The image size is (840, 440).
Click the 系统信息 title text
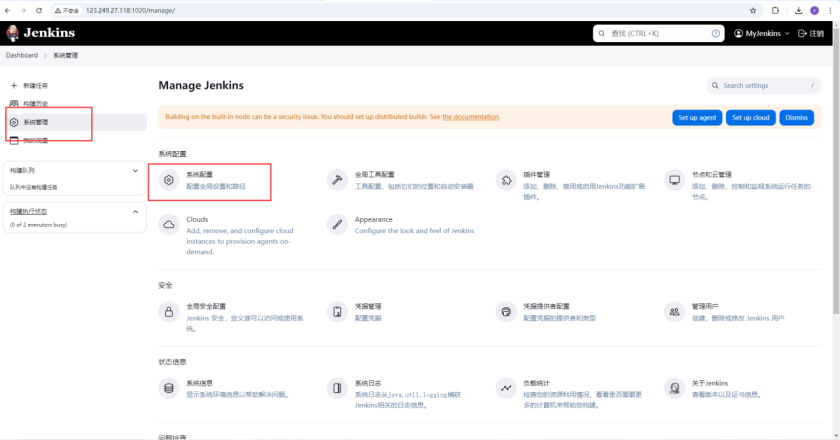(199, 383)
